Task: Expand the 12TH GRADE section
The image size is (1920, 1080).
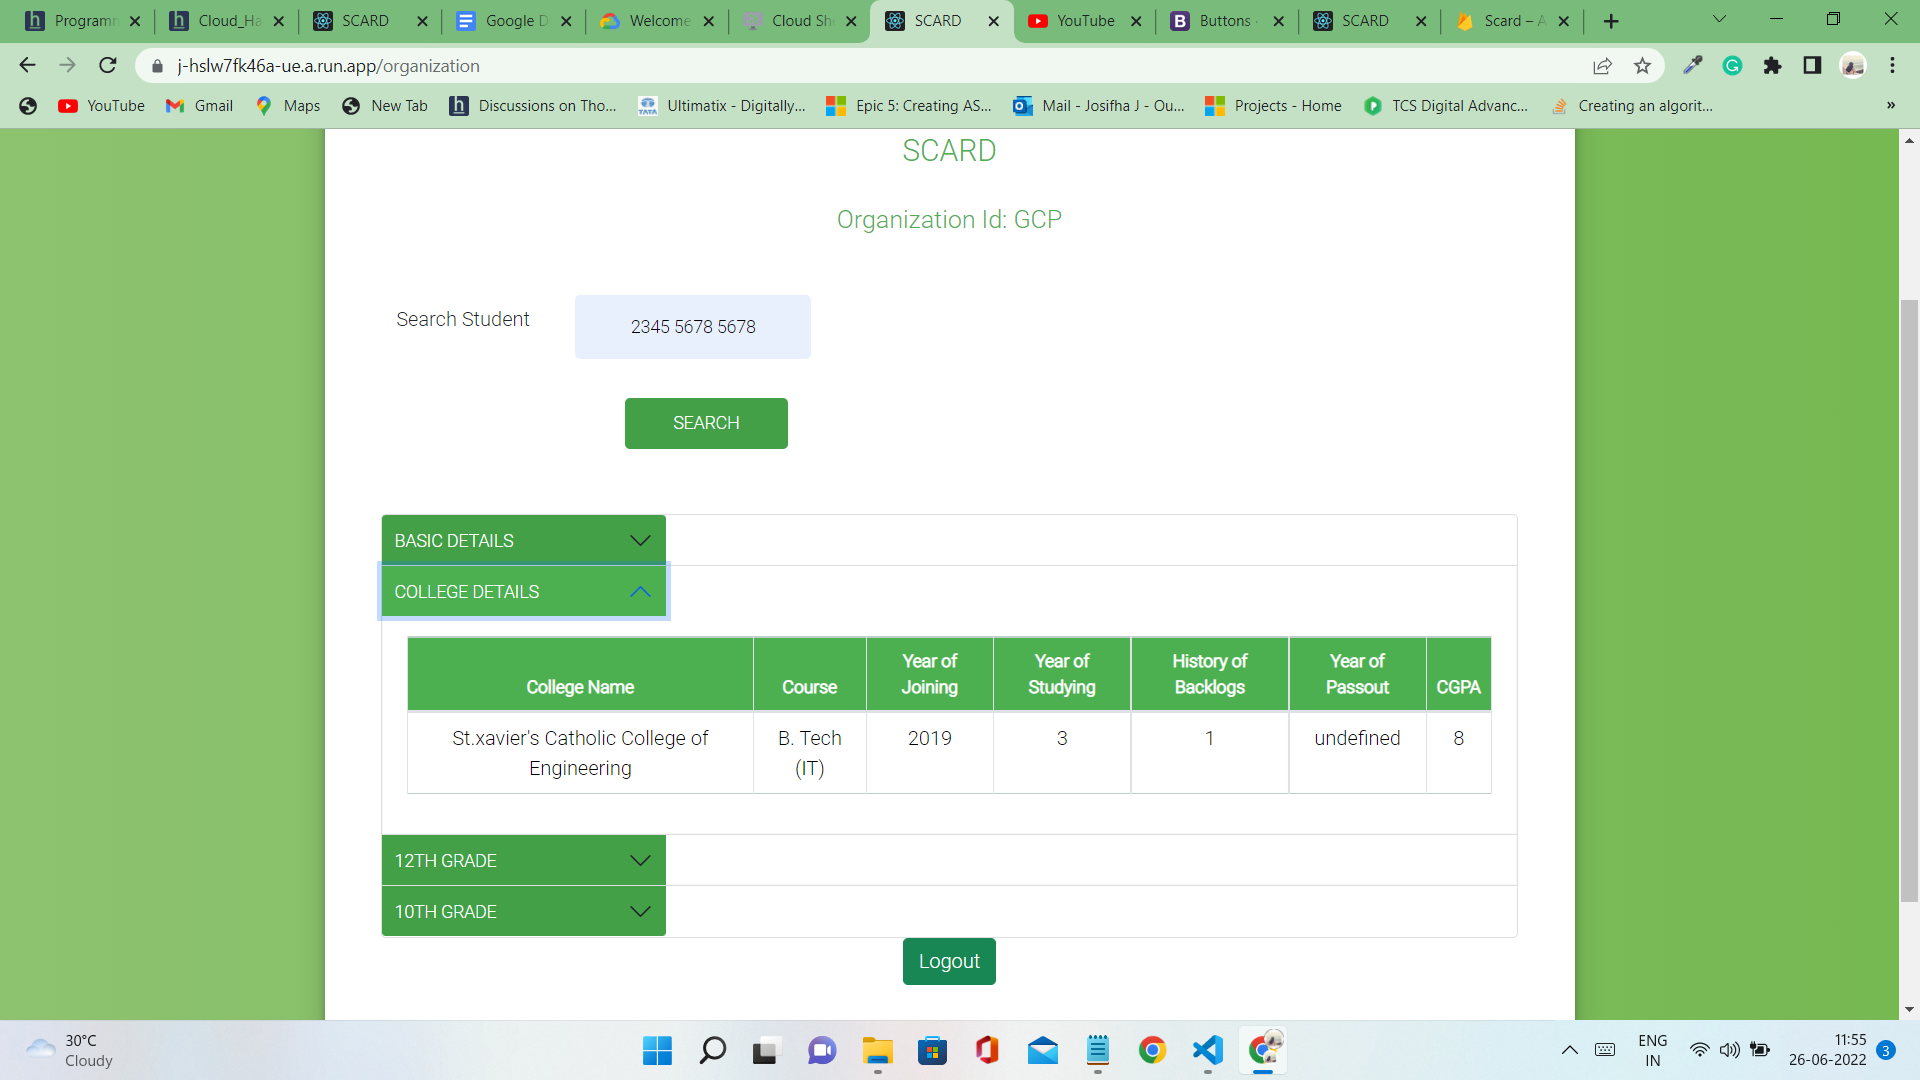Action: pyautogui.click(x=523, y=861)
